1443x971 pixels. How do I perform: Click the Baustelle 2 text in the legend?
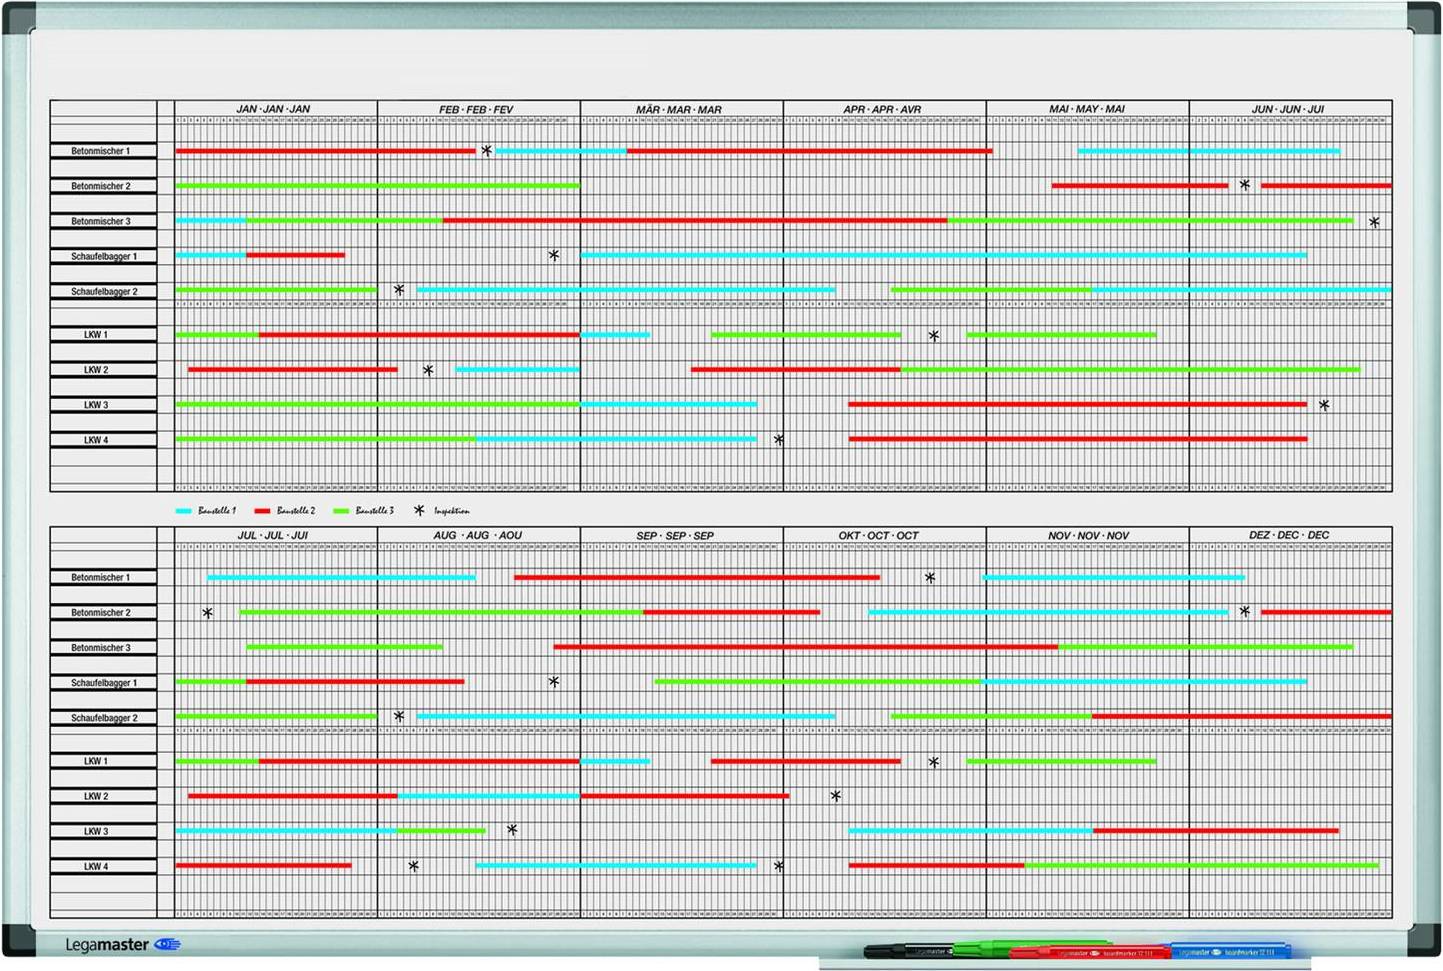point(295,511)
